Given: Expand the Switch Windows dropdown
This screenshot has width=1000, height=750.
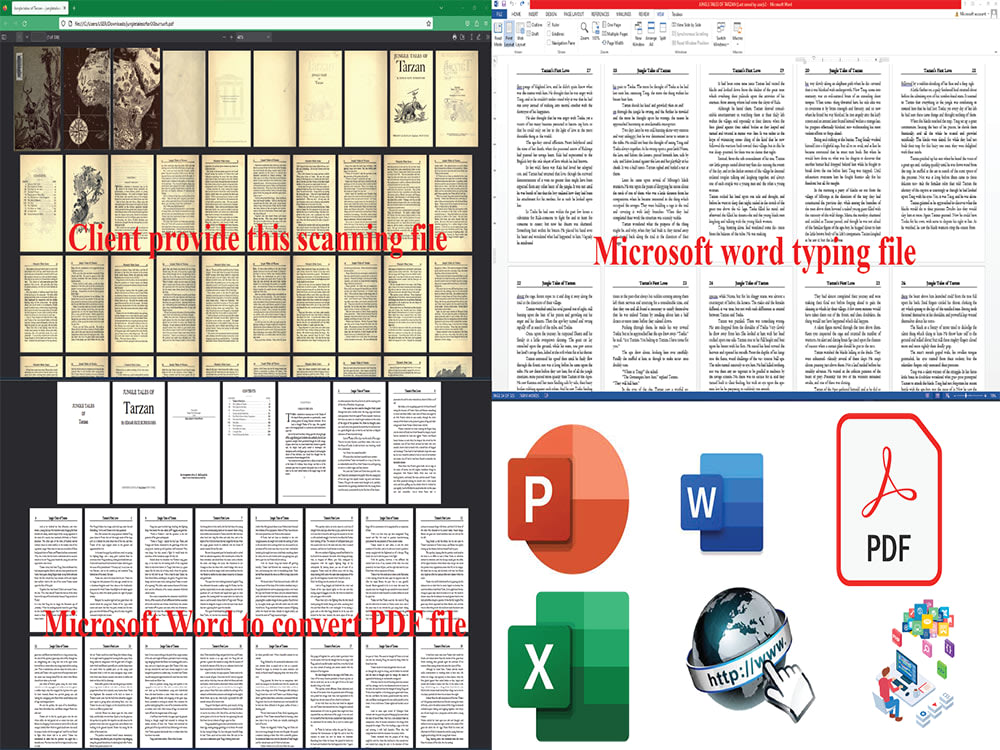Looking at the screenshot, I should coord(721,34).
